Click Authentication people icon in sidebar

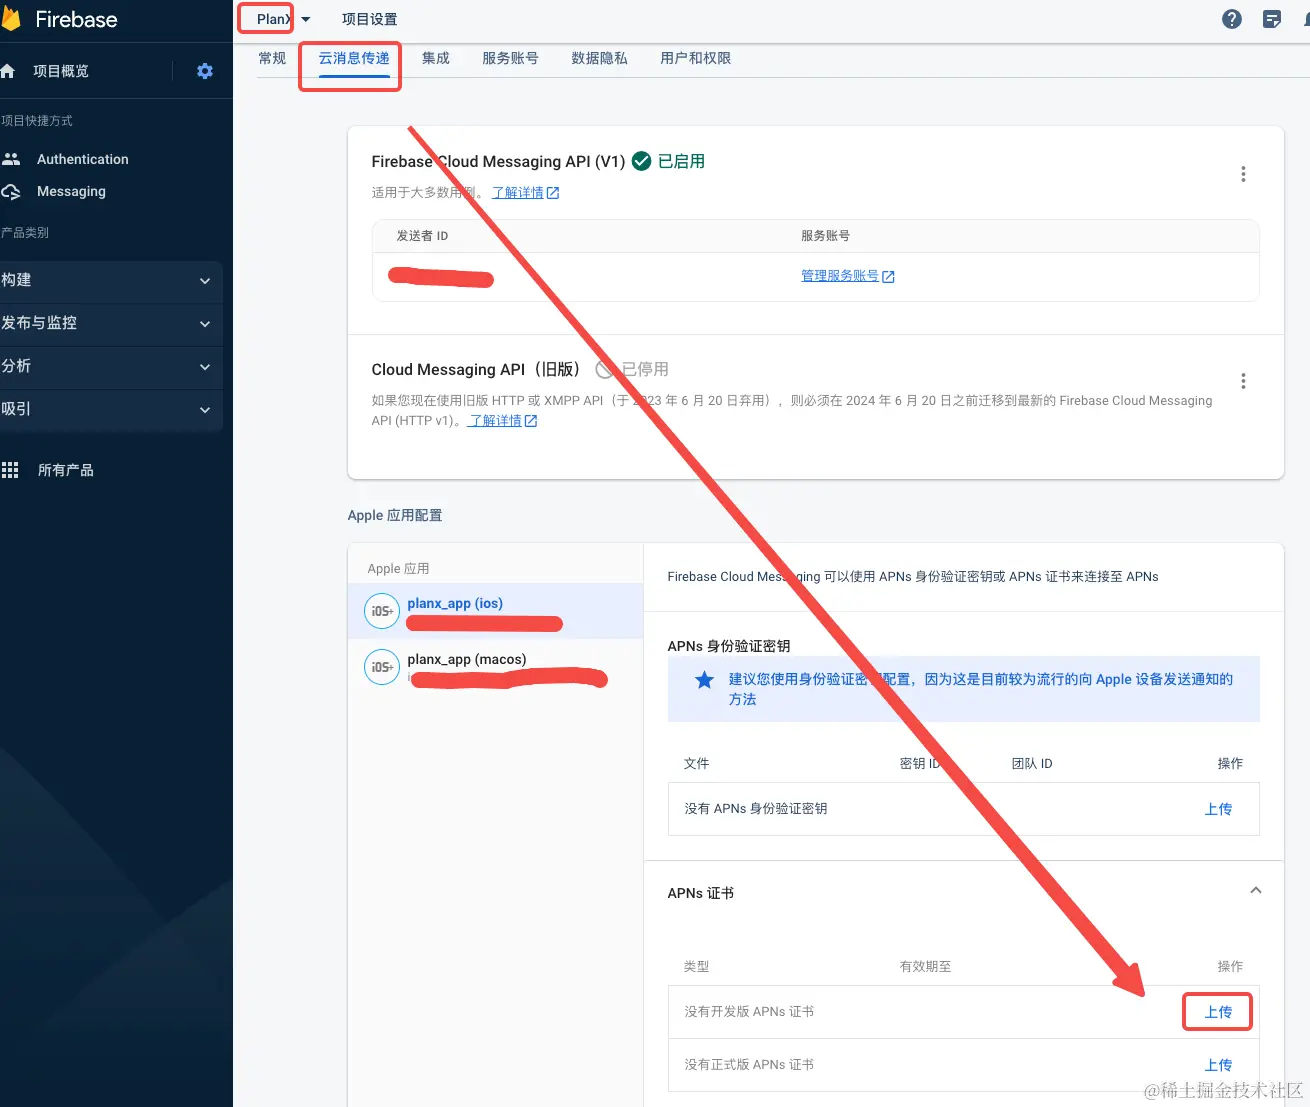[x=11, y=159]
